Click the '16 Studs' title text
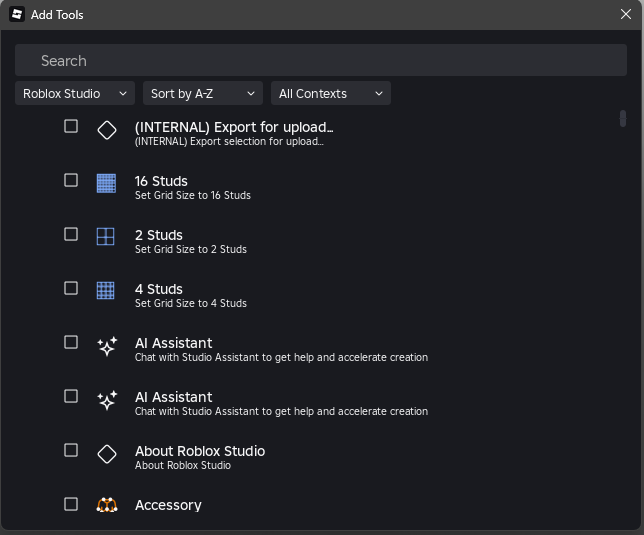Screen dimensions: 644x535 (161, 181)
